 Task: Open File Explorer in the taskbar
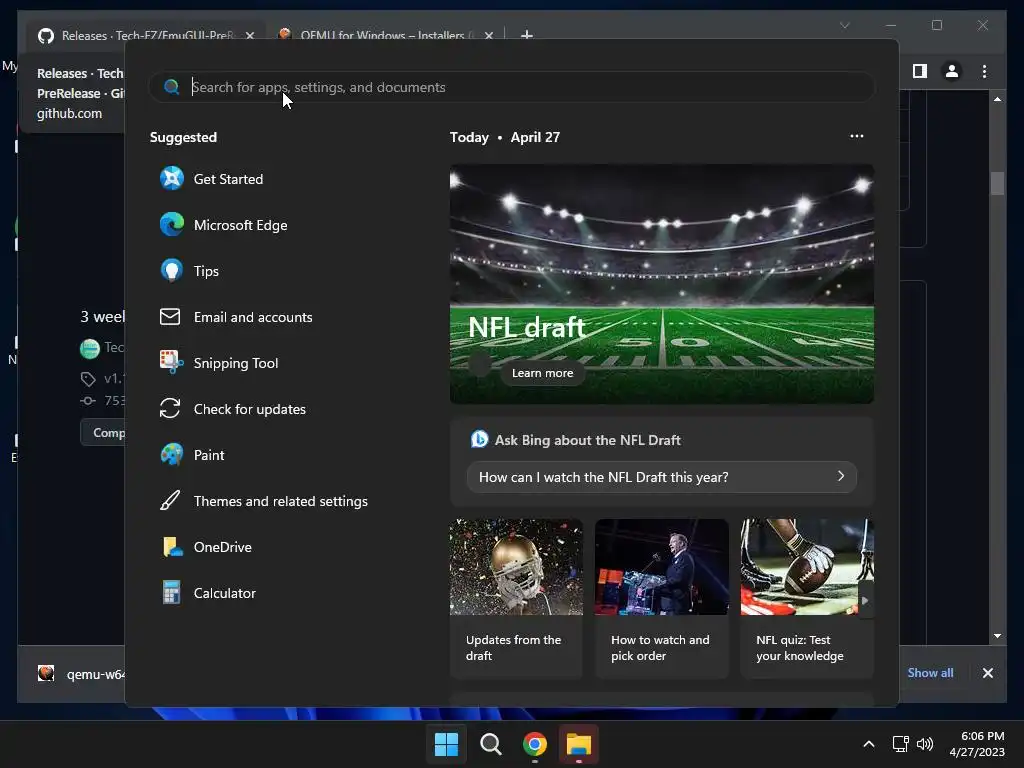coord(579,744)
